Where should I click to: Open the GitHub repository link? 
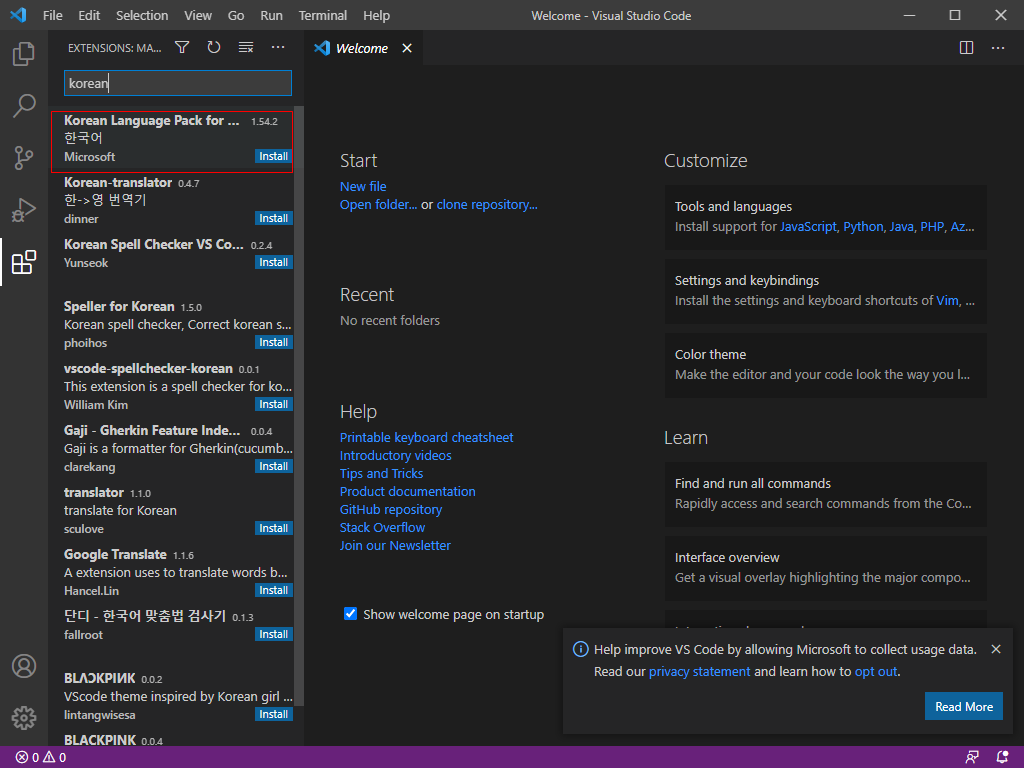[x=391, y=509]
